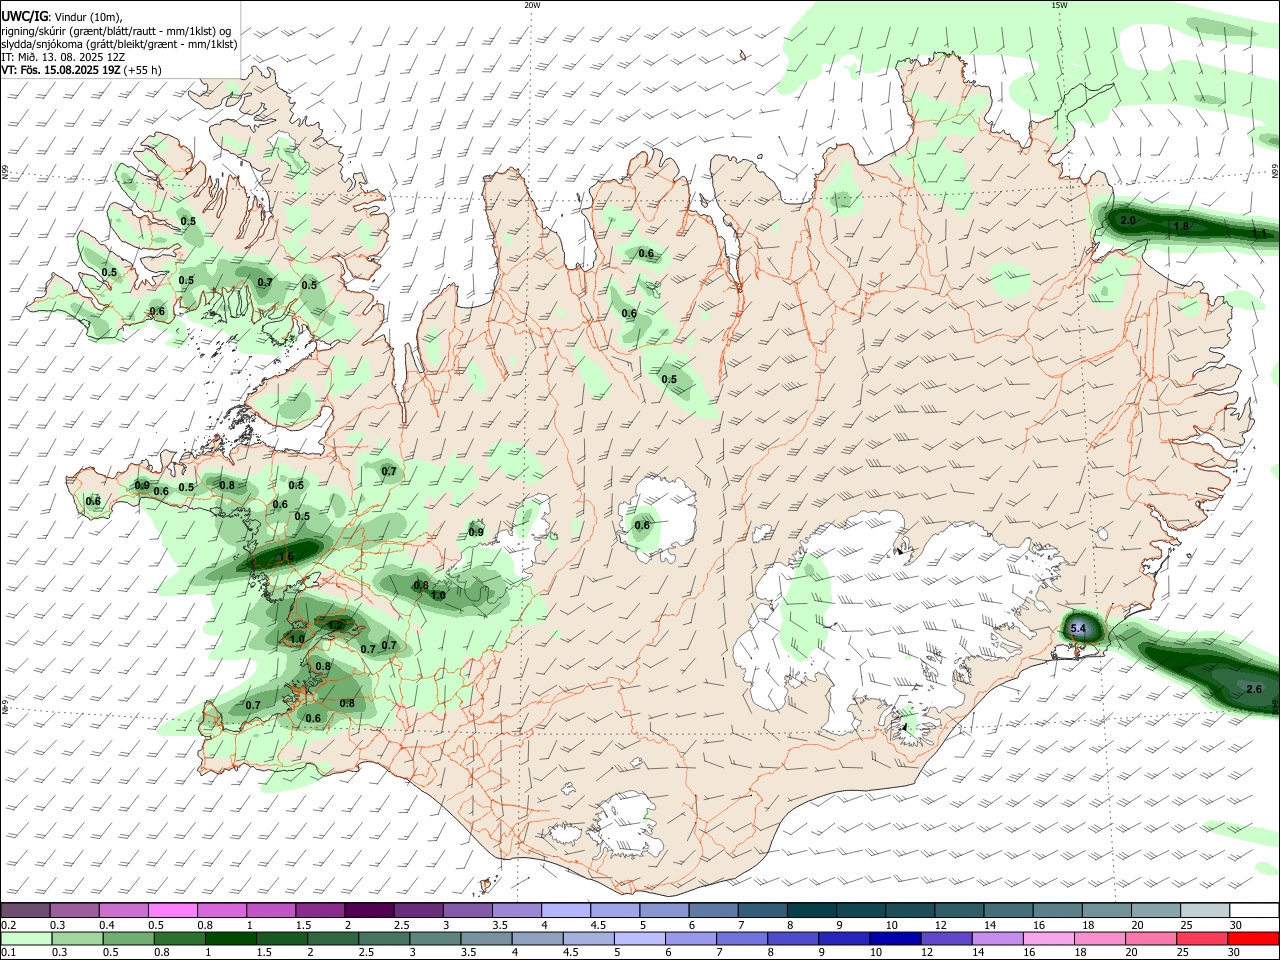Click the title text "UWC/IG: Vindur (10m)"
Image resolution: width=1280 pixels, height=960 pixels.
coord(62,16)
